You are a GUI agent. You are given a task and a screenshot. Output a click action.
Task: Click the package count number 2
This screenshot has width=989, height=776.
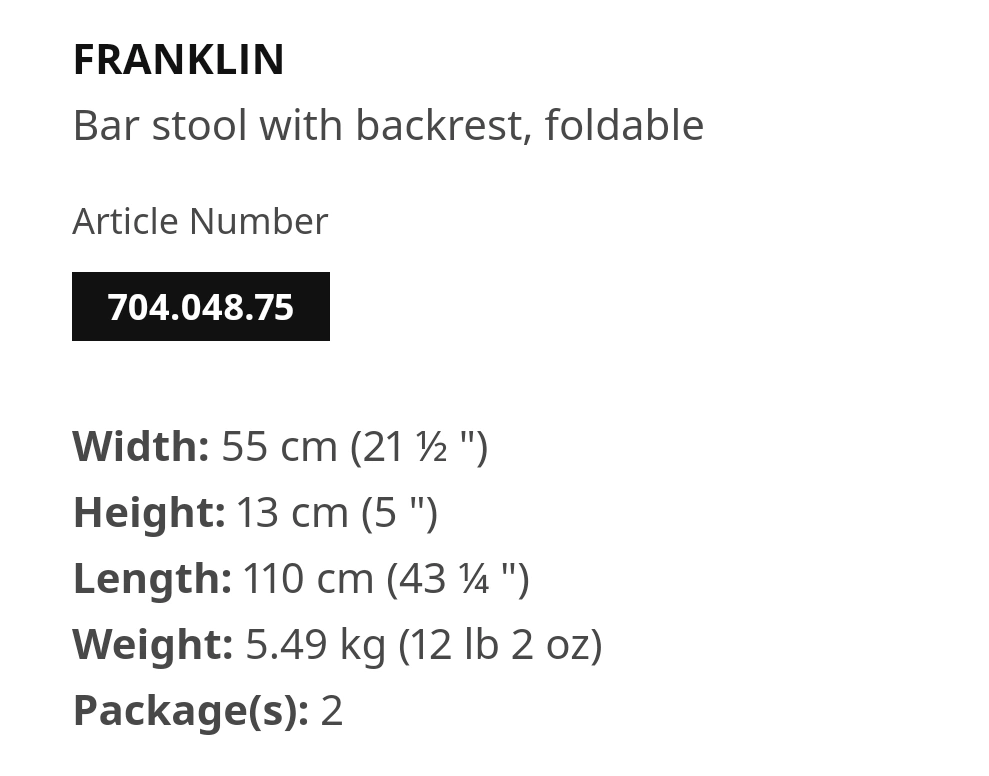pyautogui.click(x=332, y=711)
